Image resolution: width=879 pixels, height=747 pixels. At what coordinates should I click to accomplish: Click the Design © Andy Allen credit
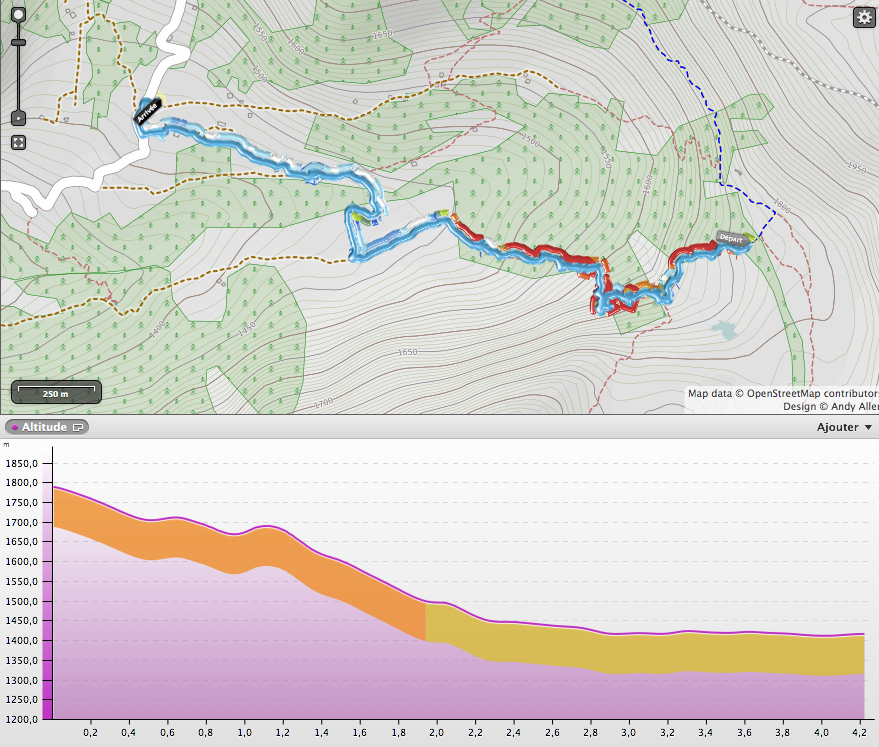(x=829, y=406)
